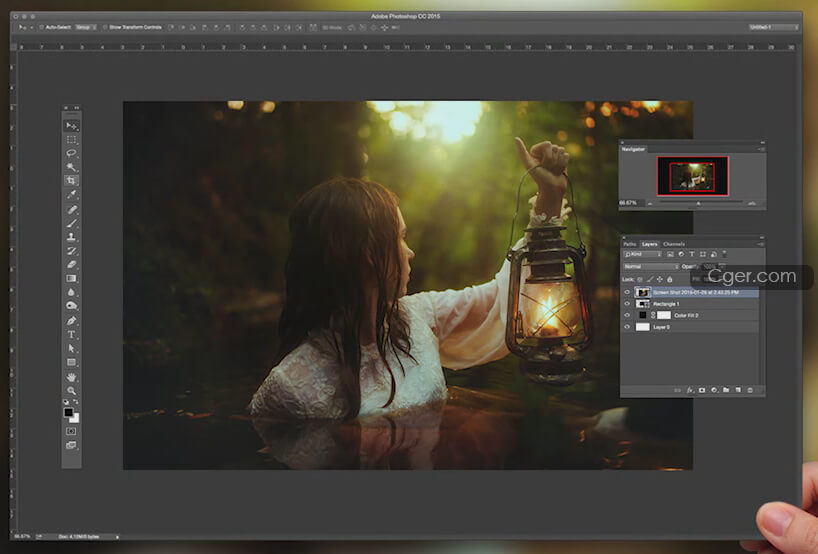Image resolution: width=818 pixels, height=554 pixels.
Task: Hide the Color Fill 2 layer
Action: [x=628, y=316]
